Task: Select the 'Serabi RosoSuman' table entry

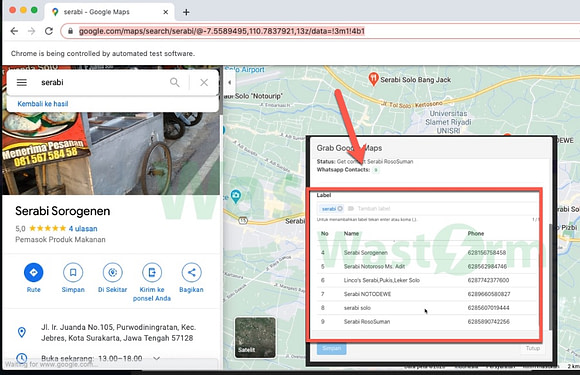Action: click(x=367, y=322)
